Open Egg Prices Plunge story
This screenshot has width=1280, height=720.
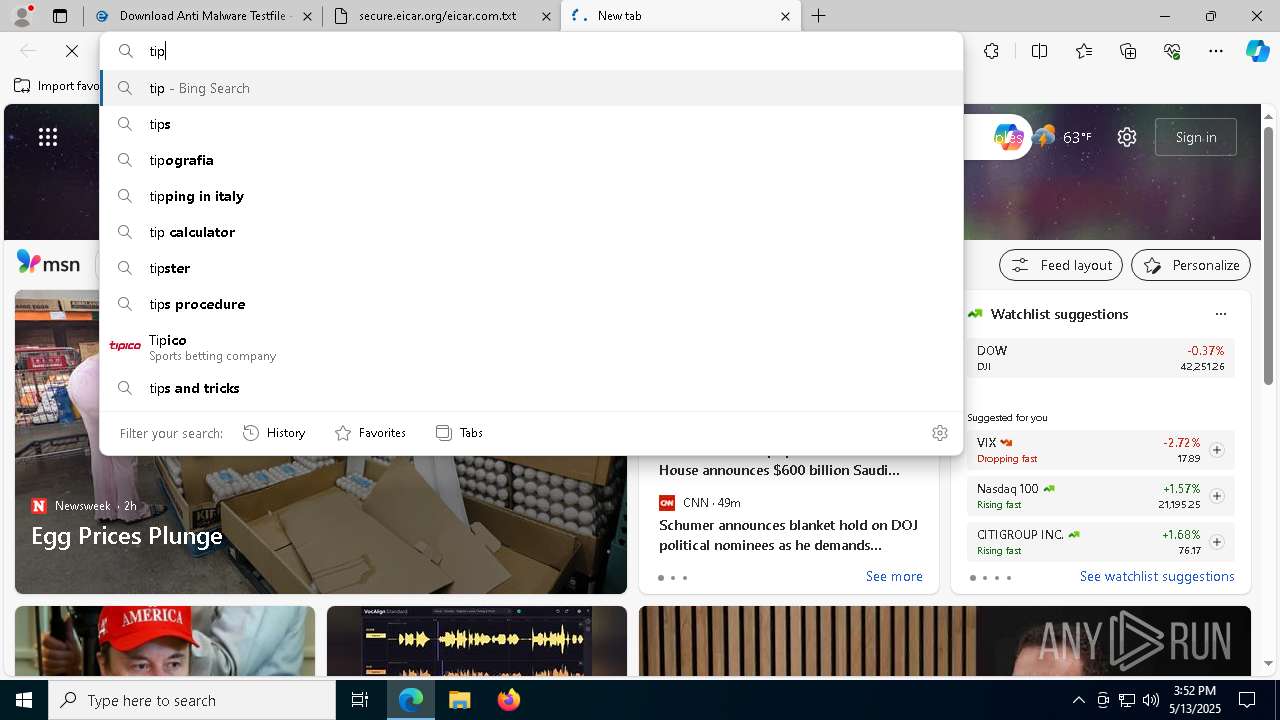coord(127,536)
